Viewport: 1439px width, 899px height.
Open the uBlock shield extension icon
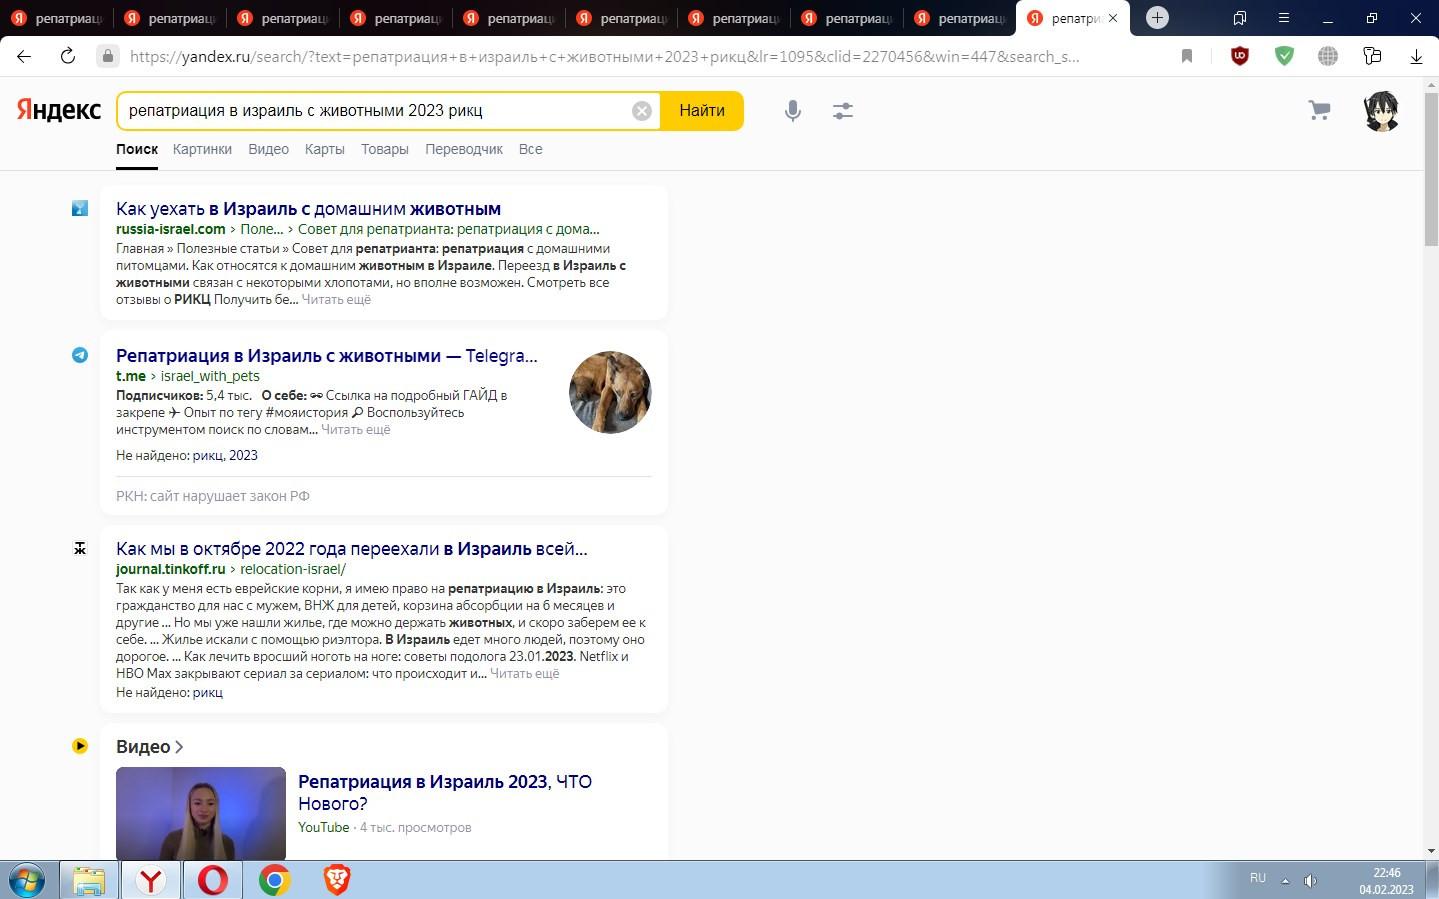1240,56
